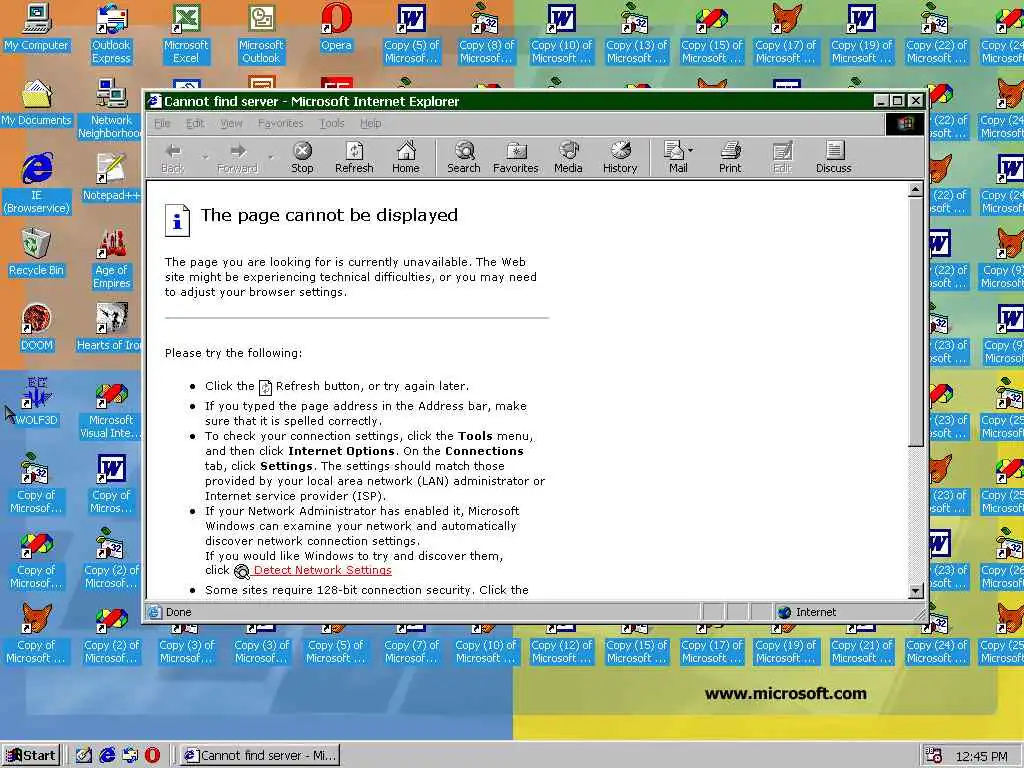Go to the Home page button

[406, 157]
